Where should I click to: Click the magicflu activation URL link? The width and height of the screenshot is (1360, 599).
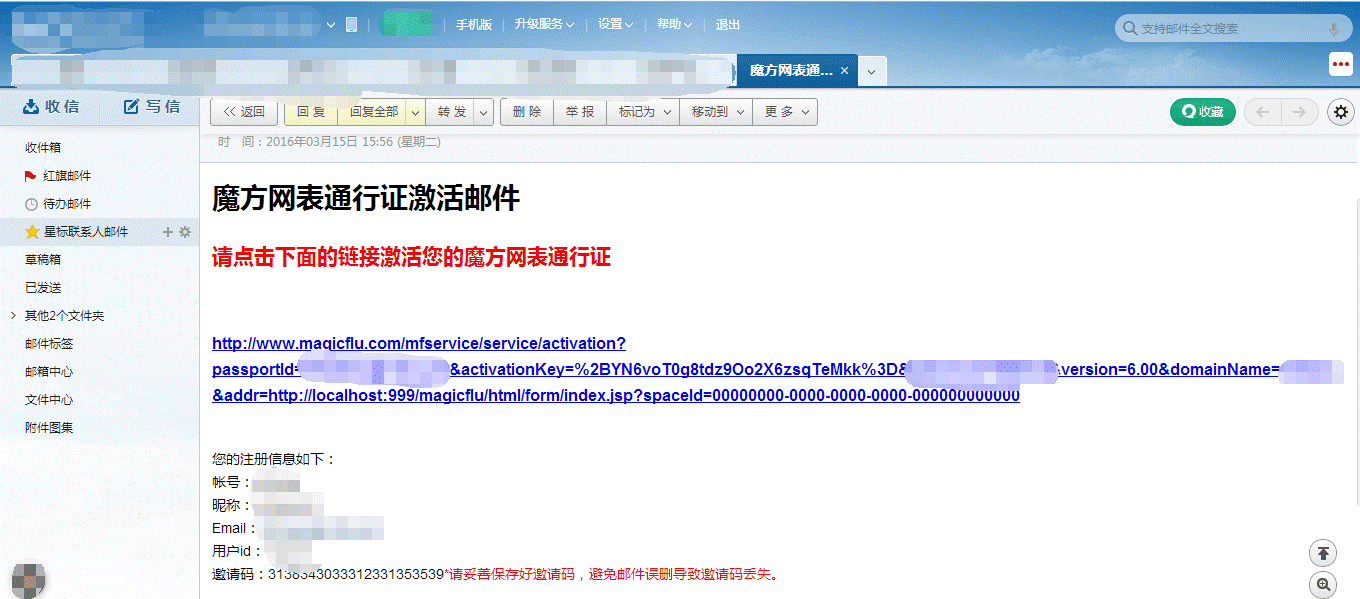click(419, 343)
